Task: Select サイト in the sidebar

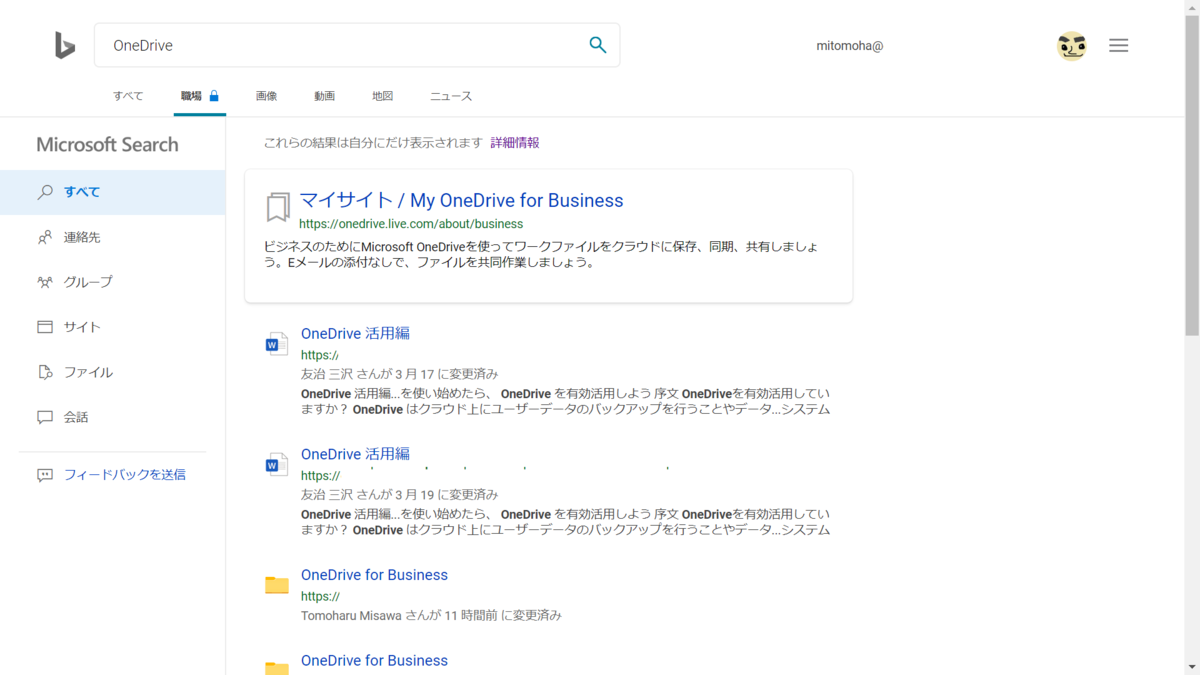Action: pos(112,327)
